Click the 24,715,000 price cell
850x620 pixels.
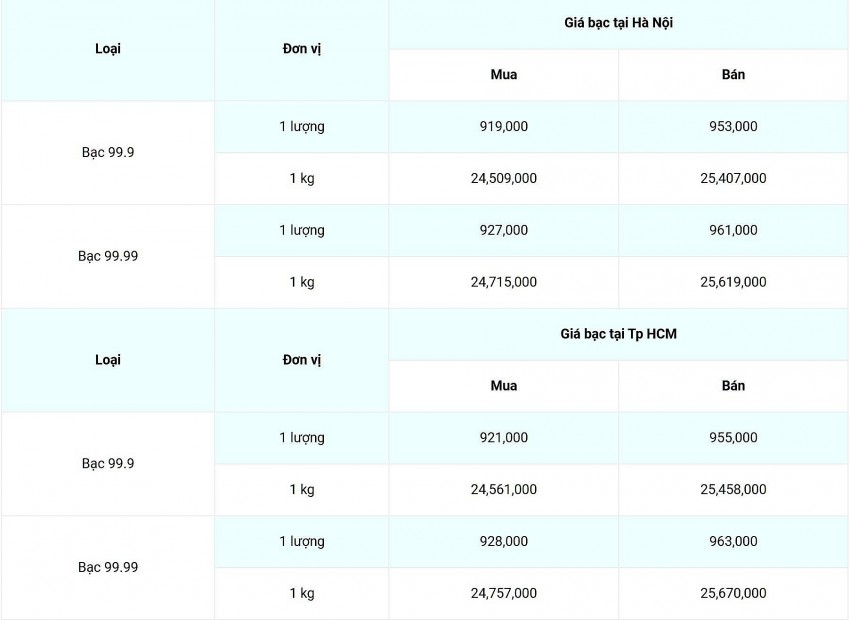tap(504, 282)
